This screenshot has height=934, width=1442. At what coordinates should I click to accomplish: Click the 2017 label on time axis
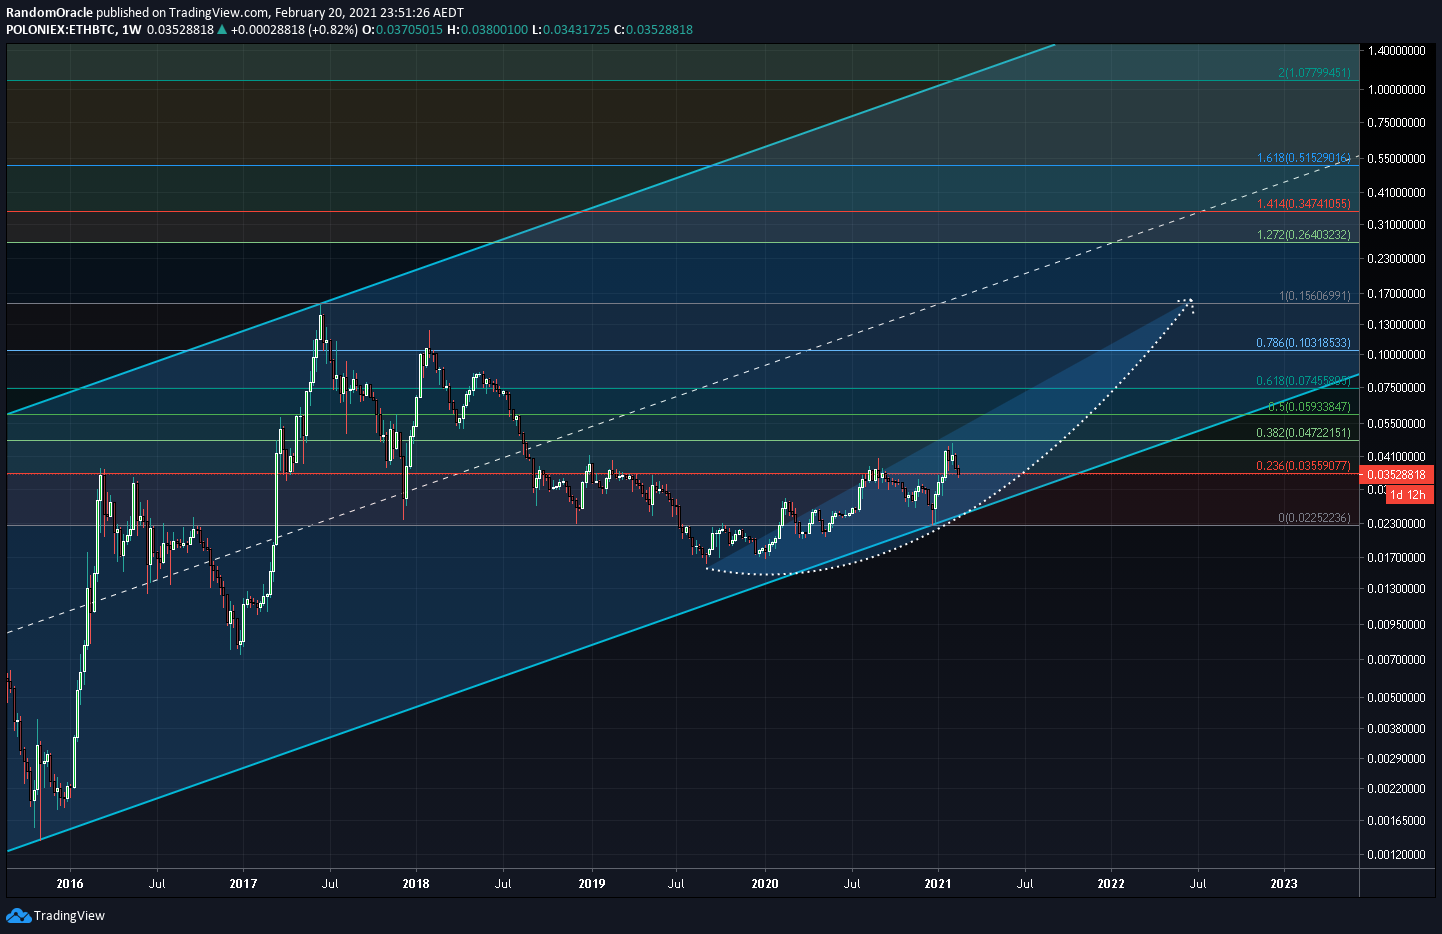243,883
